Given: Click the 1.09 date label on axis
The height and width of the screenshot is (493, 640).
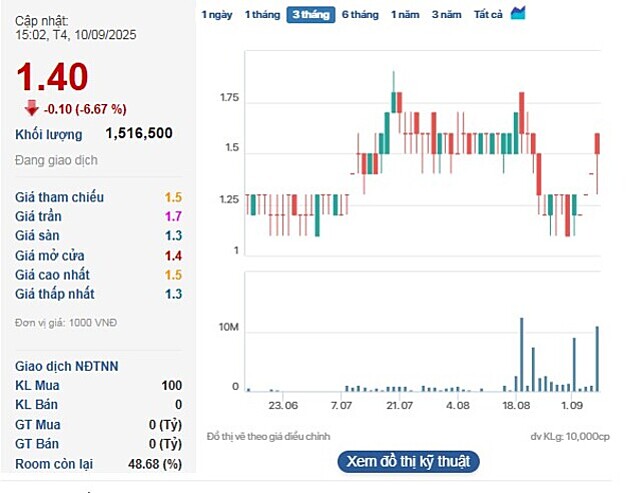Looking at the screenshot, I should tap(573, 405).
